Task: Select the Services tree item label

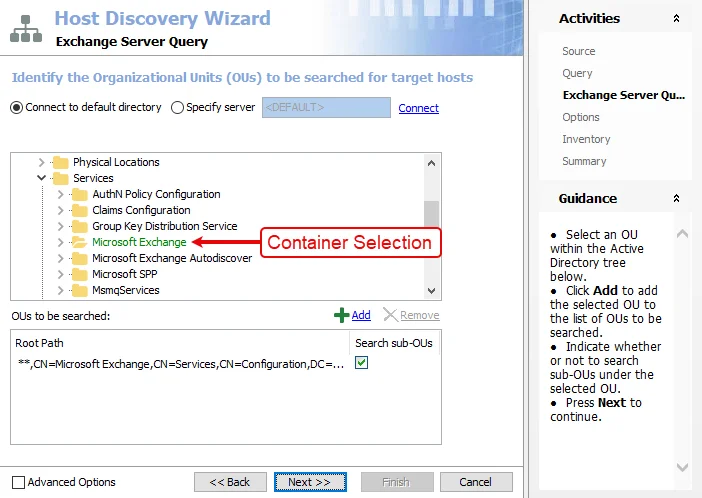Action: [93, 178]
